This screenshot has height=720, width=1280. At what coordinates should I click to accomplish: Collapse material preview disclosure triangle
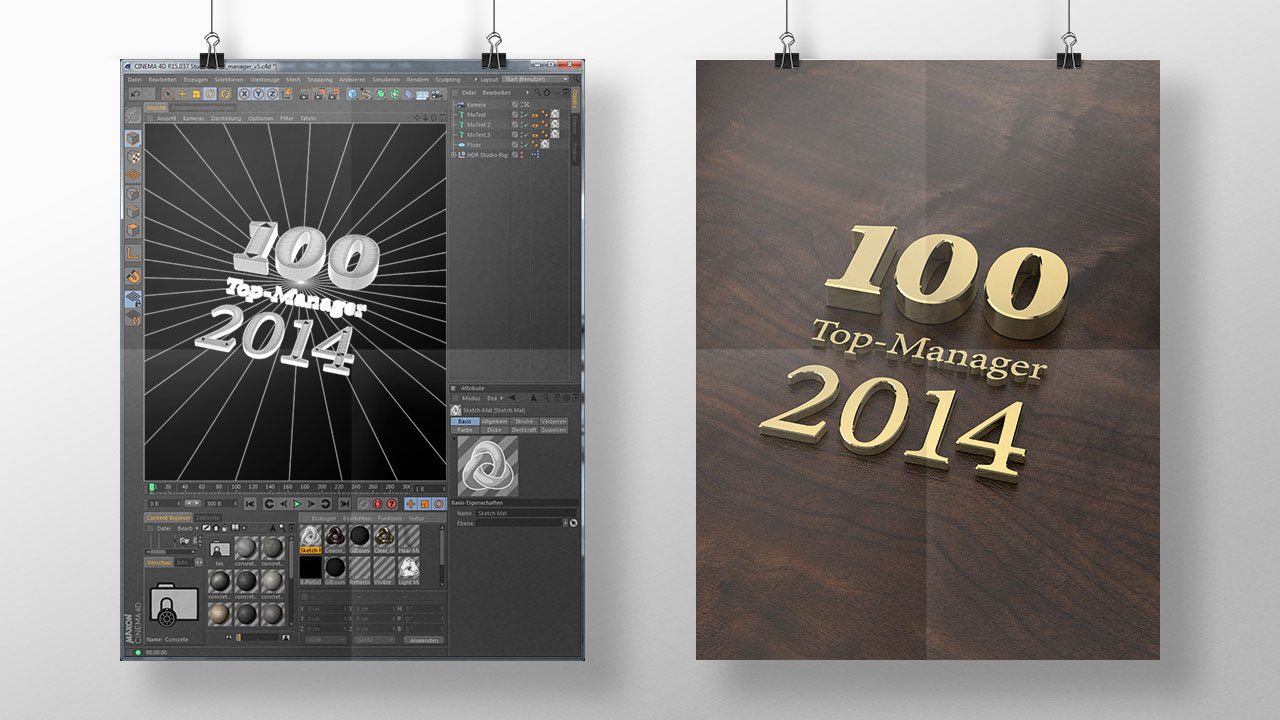pos(454,439)
